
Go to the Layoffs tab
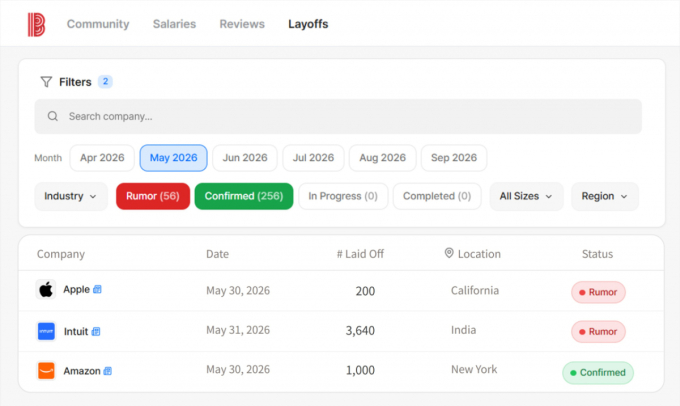(308, 24)
